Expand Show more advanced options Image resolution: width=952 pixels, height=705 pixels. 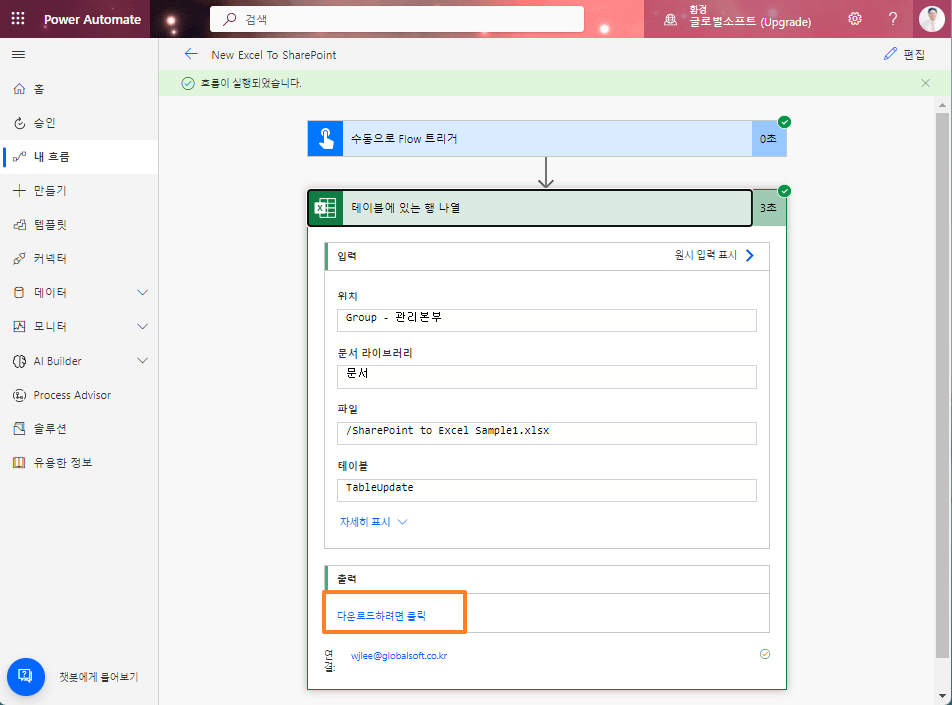[373, 522]
